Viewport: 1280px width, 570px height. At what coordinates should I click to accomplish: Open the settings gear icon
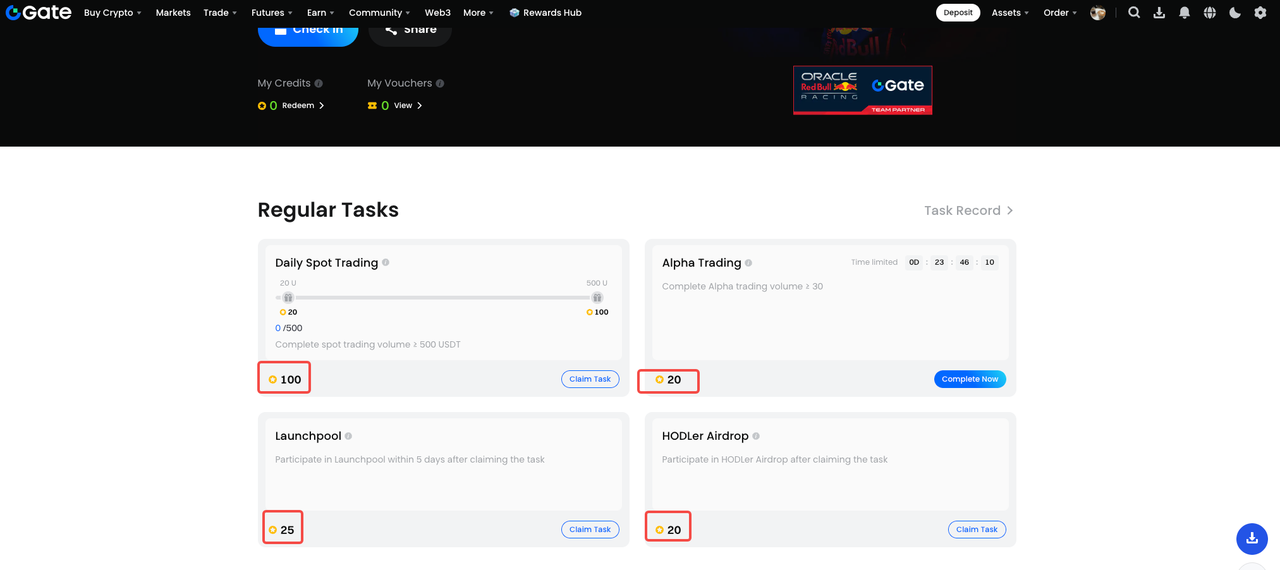pyautogui.click(x=1260, y=13)
